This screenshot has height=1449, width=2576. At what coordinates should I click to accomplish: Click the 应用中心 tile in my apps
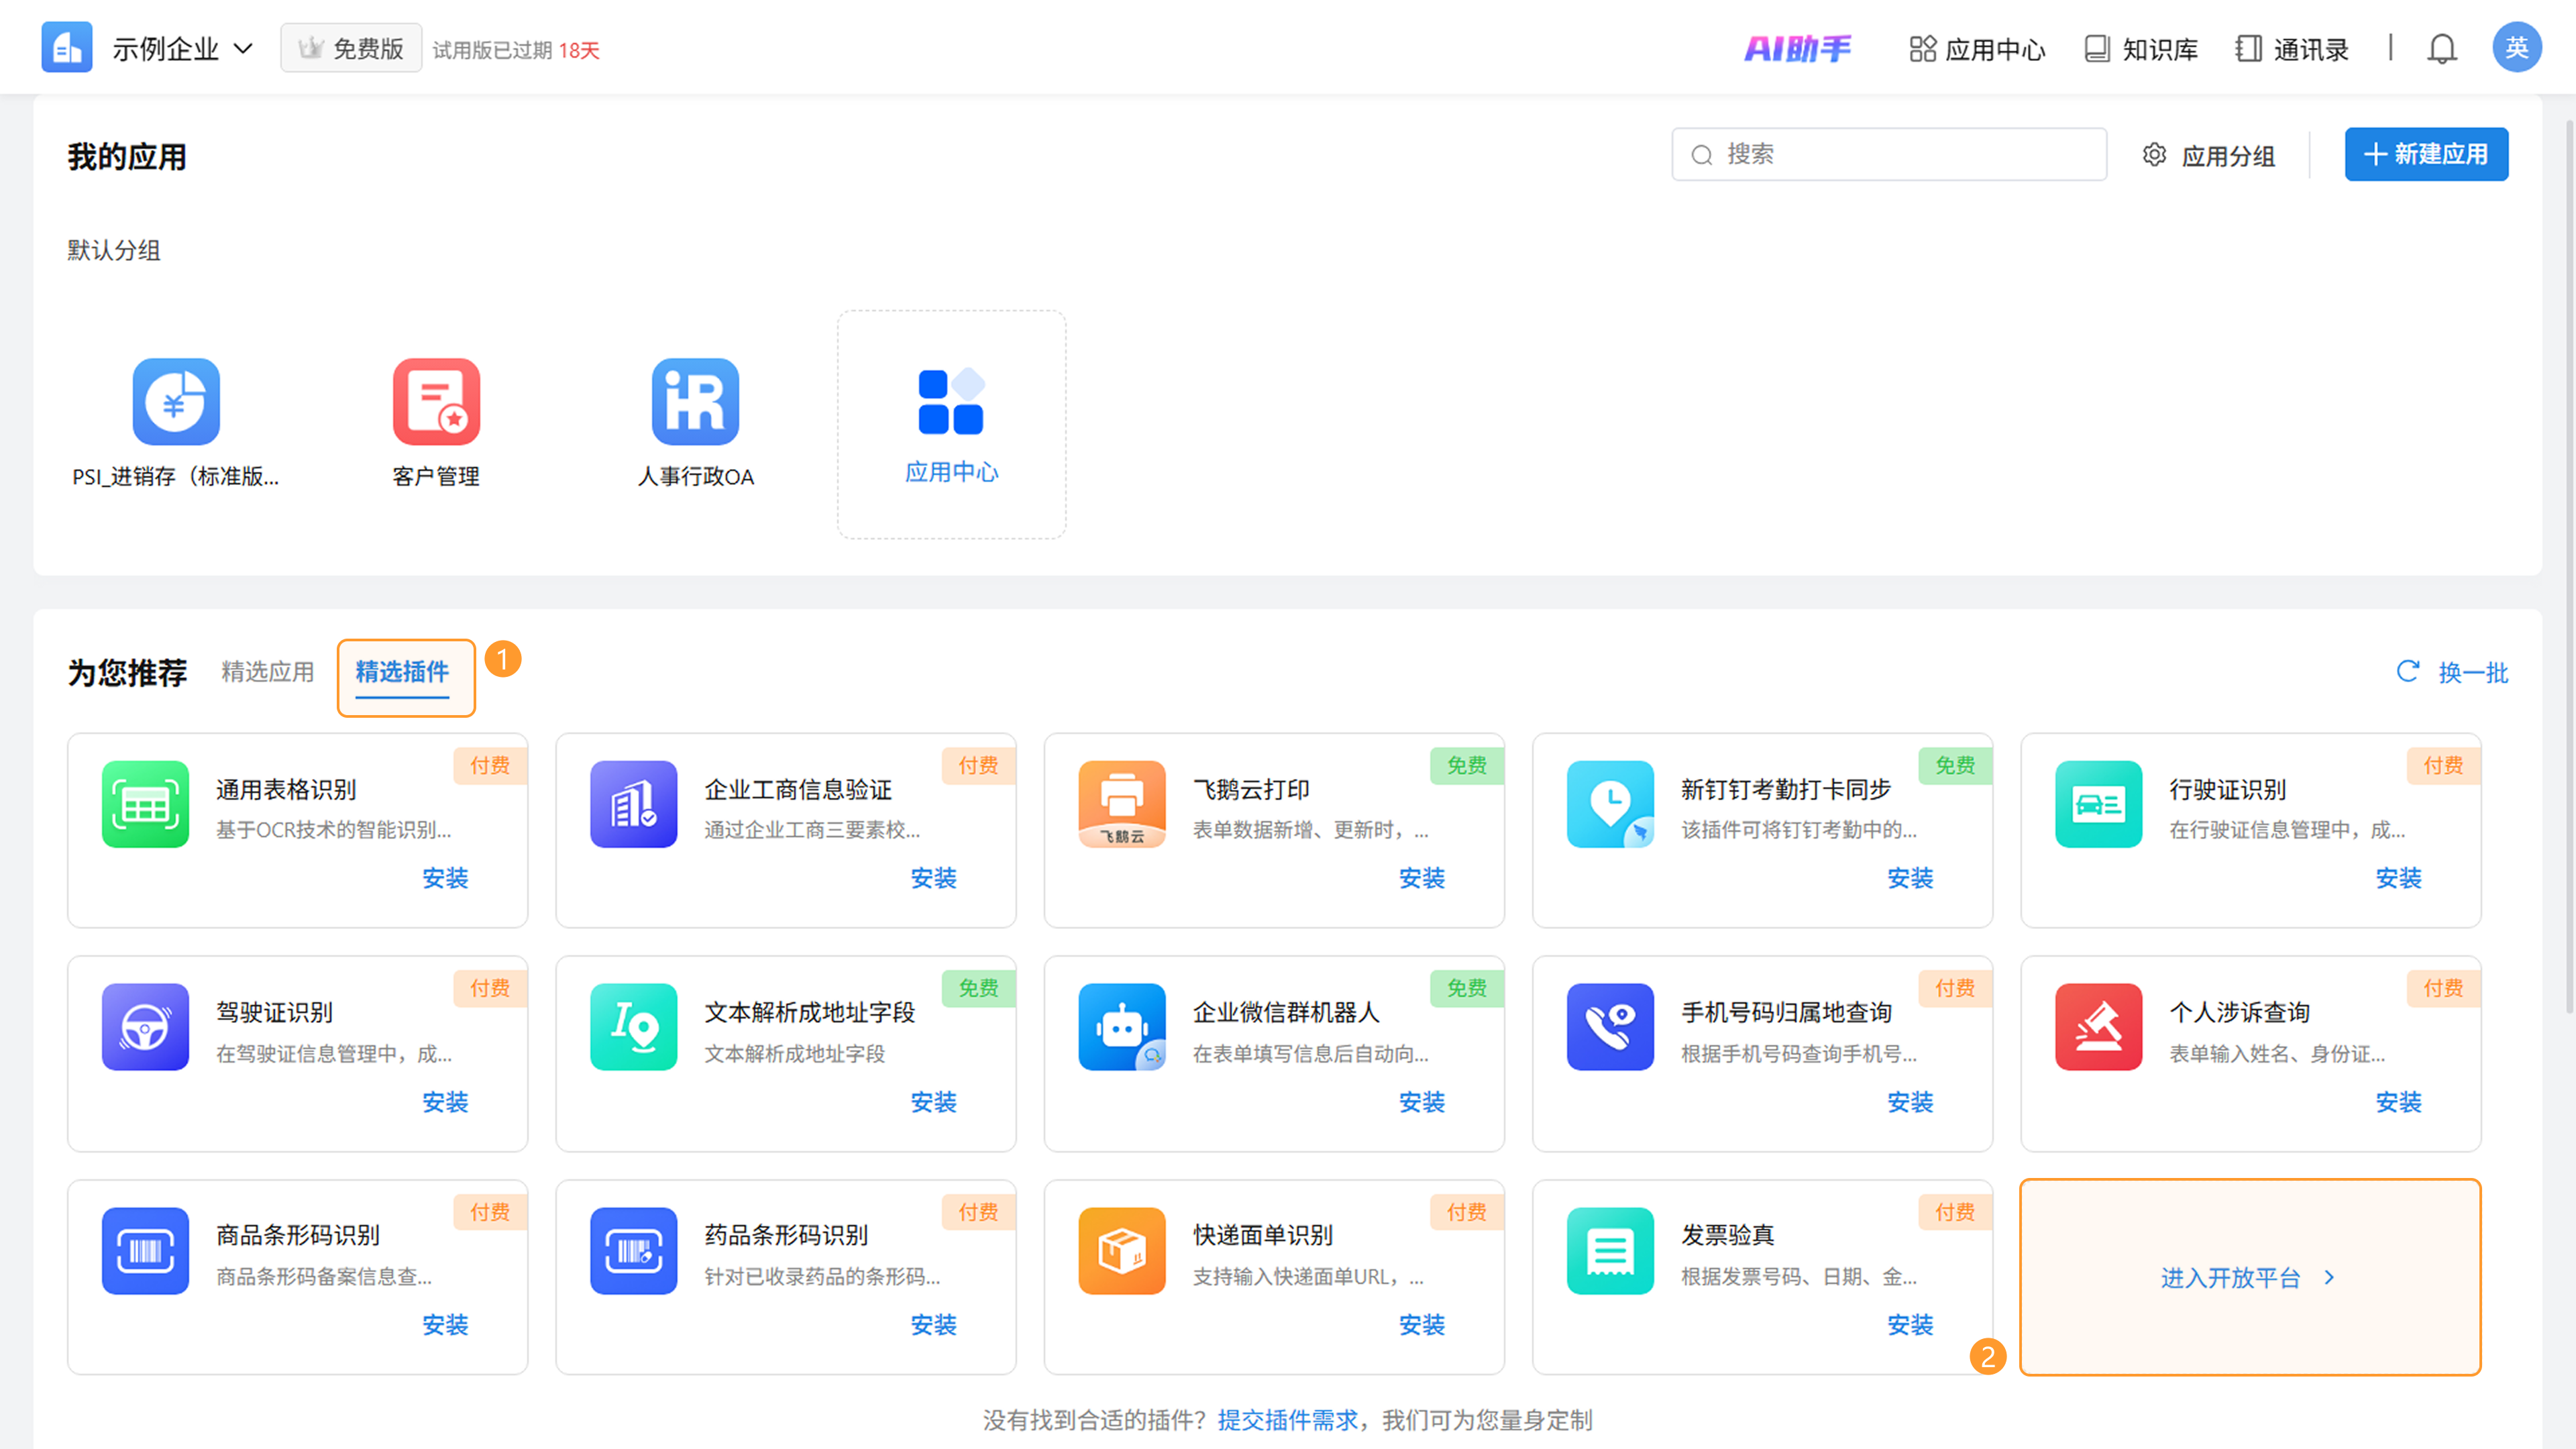click(951, 424)
